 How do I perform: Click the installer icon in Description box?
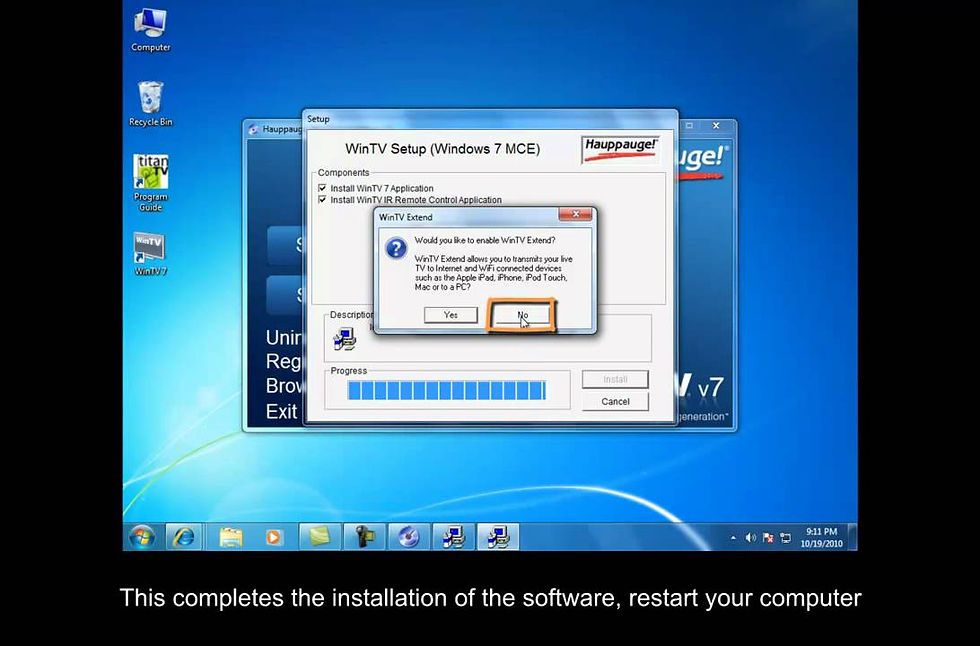(344, 339)
